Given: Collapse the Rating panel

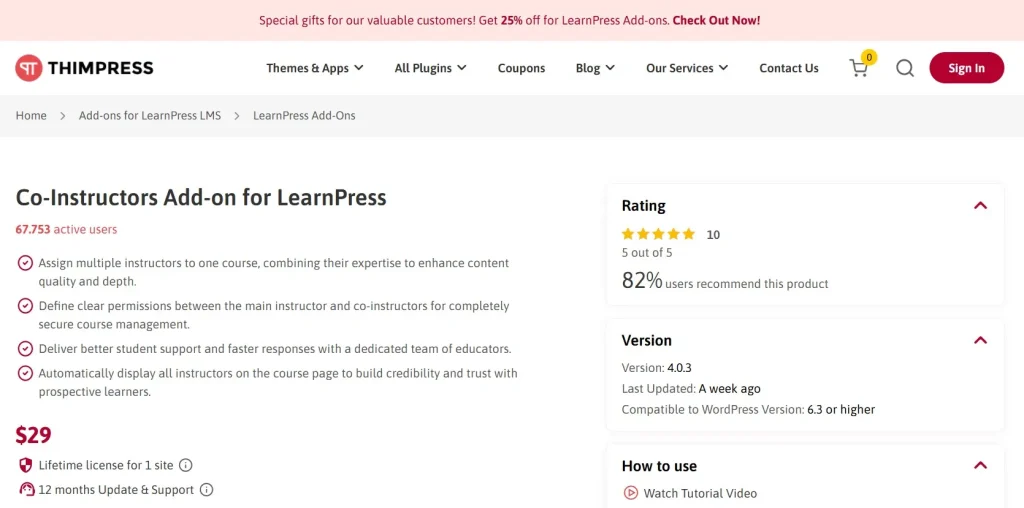Looking at the screenshot, I should tap(980, 206).
